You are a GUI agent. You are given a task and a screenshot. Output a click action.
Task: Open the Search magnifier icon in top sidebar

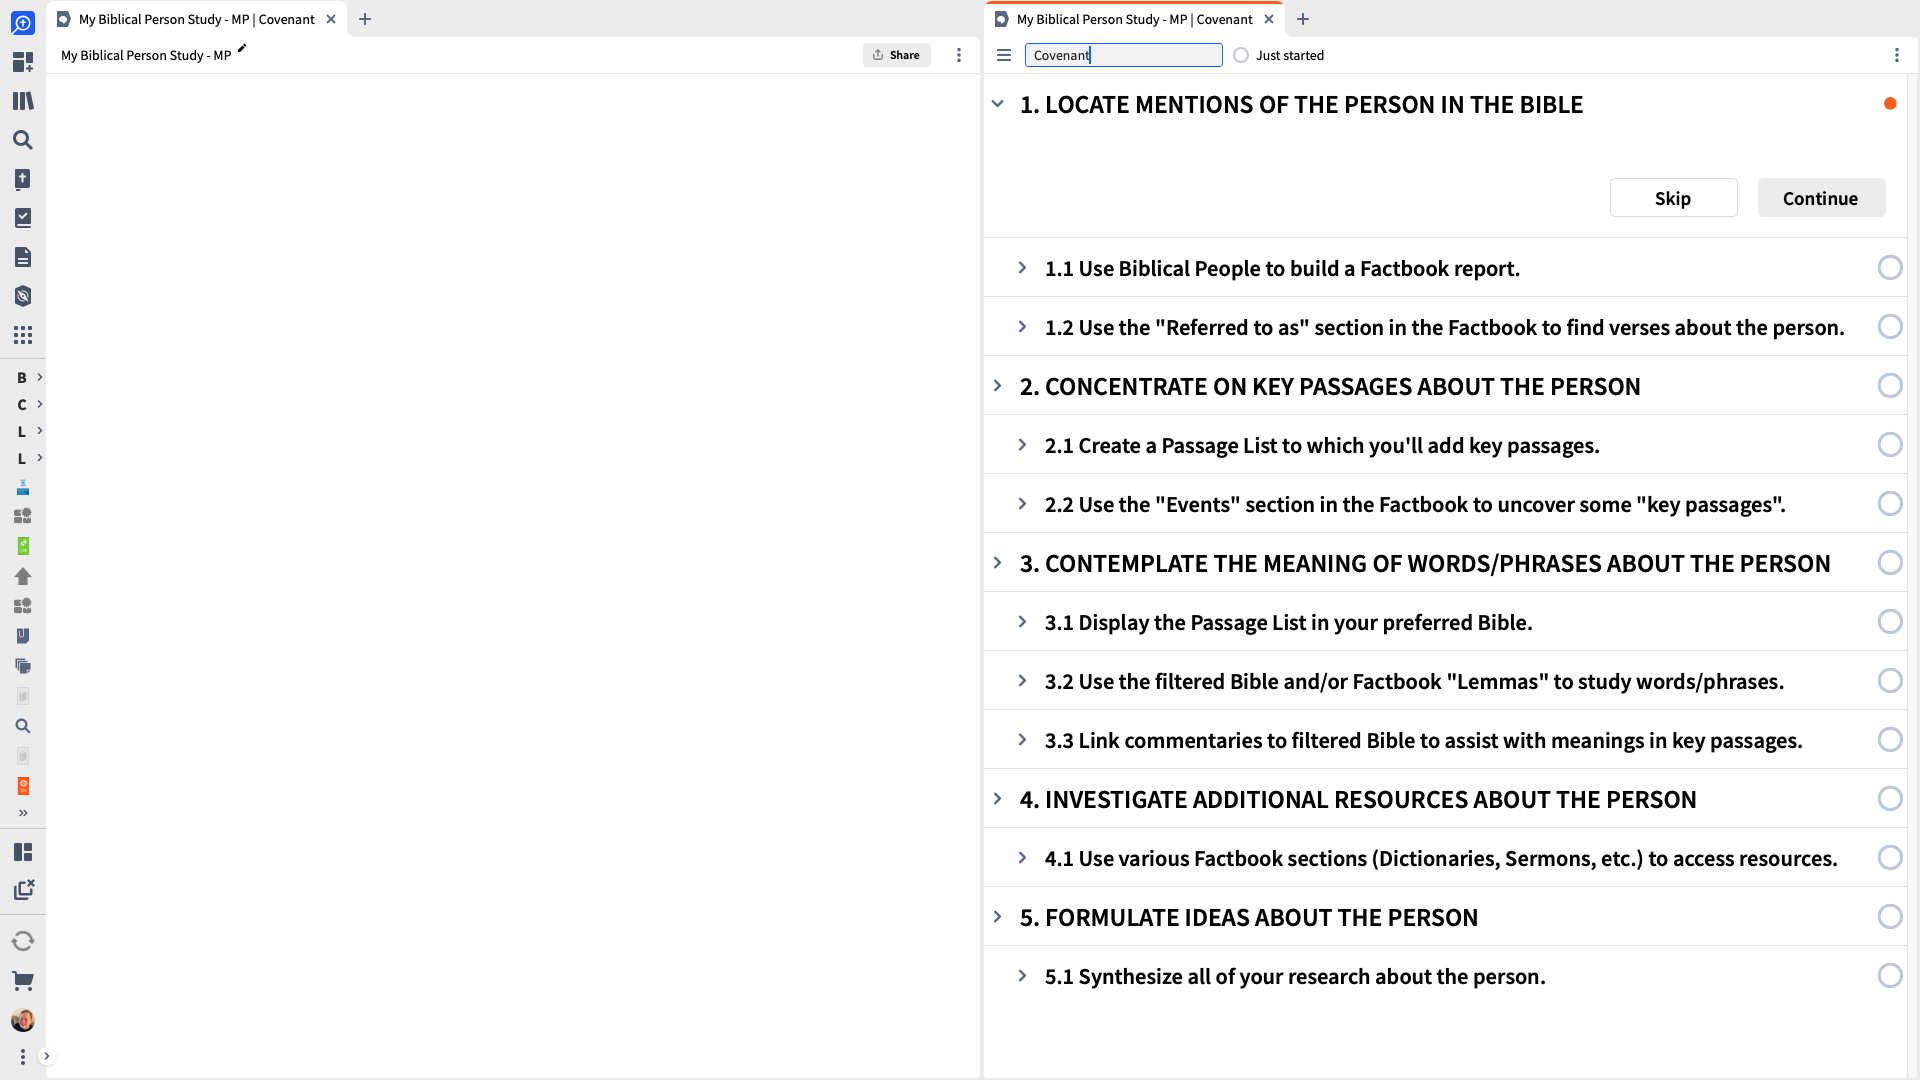22,140
